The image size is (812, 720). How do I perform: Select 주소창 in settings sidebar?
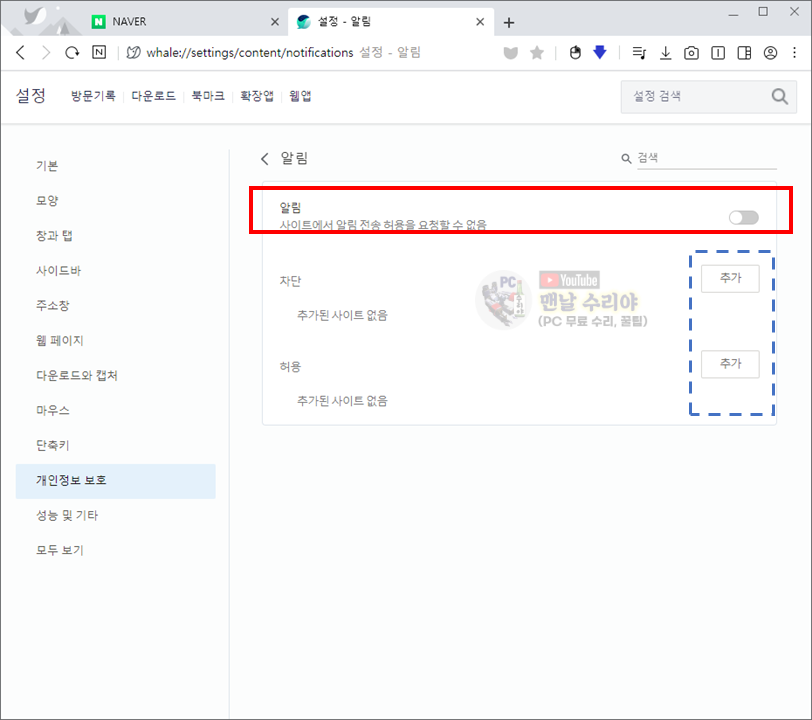[115, 306]
